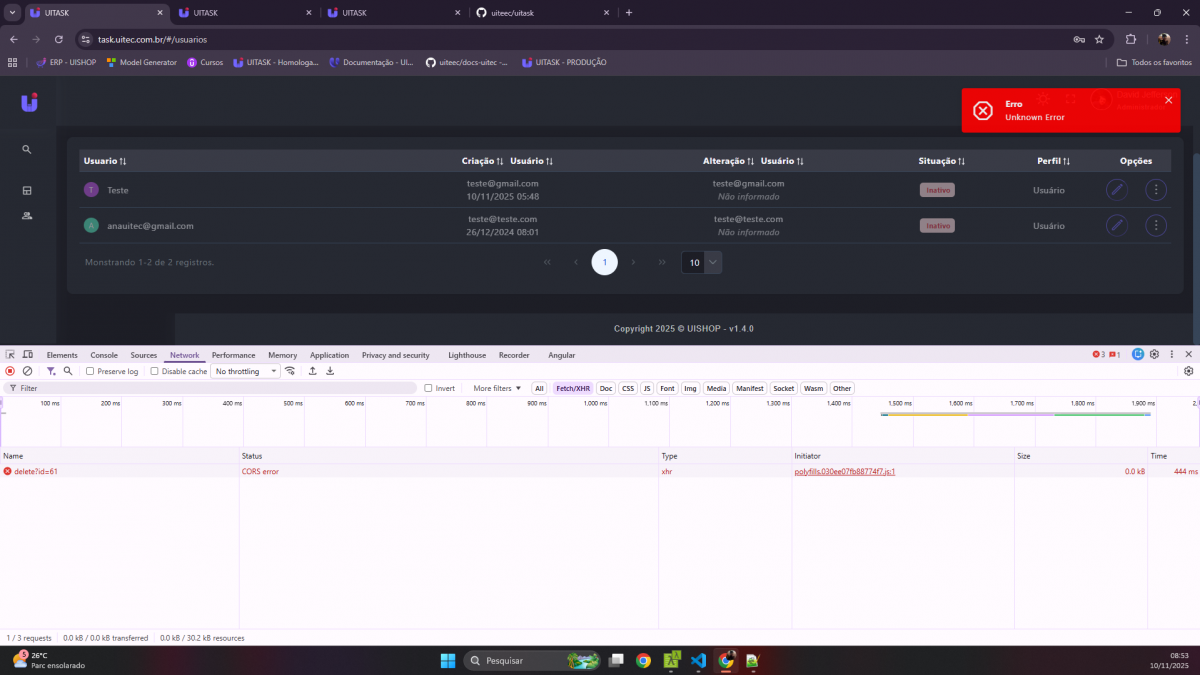Switch to the Console tab in DevTools

[x=104, y=355]
